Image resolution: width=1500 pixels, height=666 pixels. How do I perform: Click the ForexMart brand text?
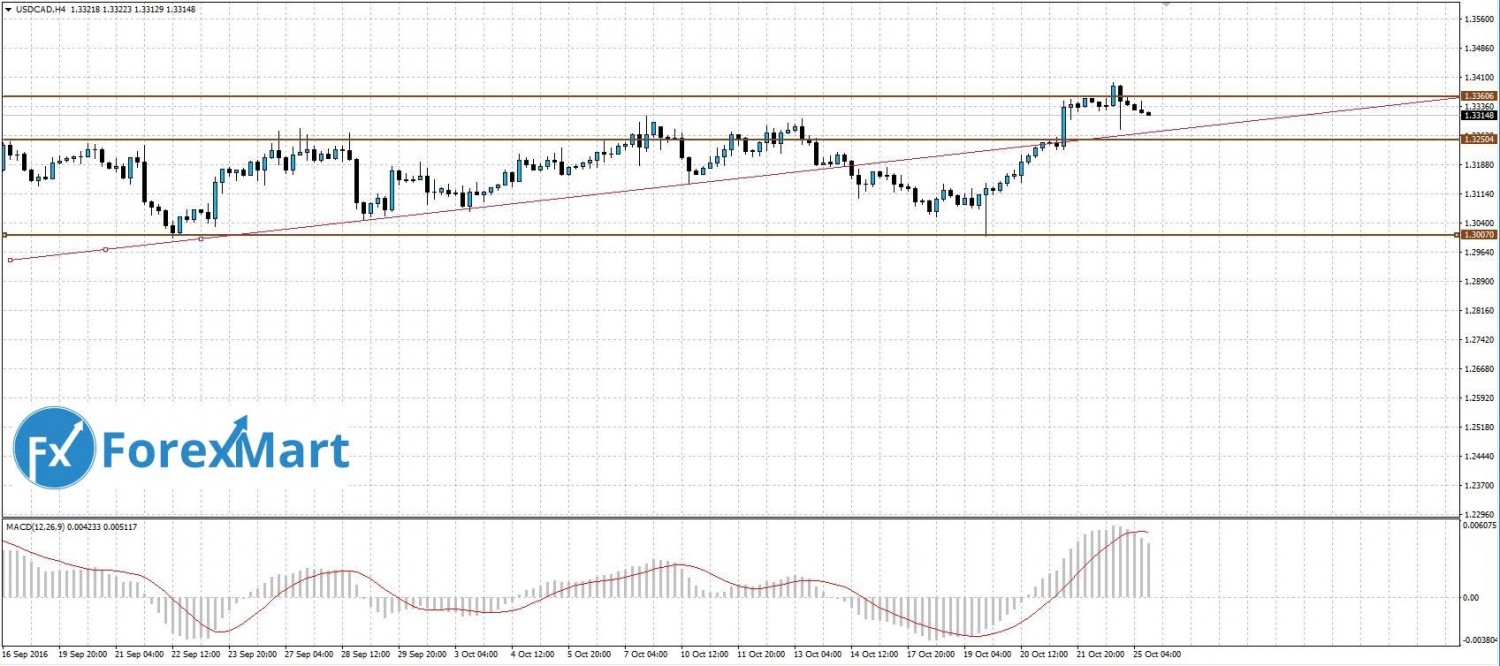click(225, 450)
